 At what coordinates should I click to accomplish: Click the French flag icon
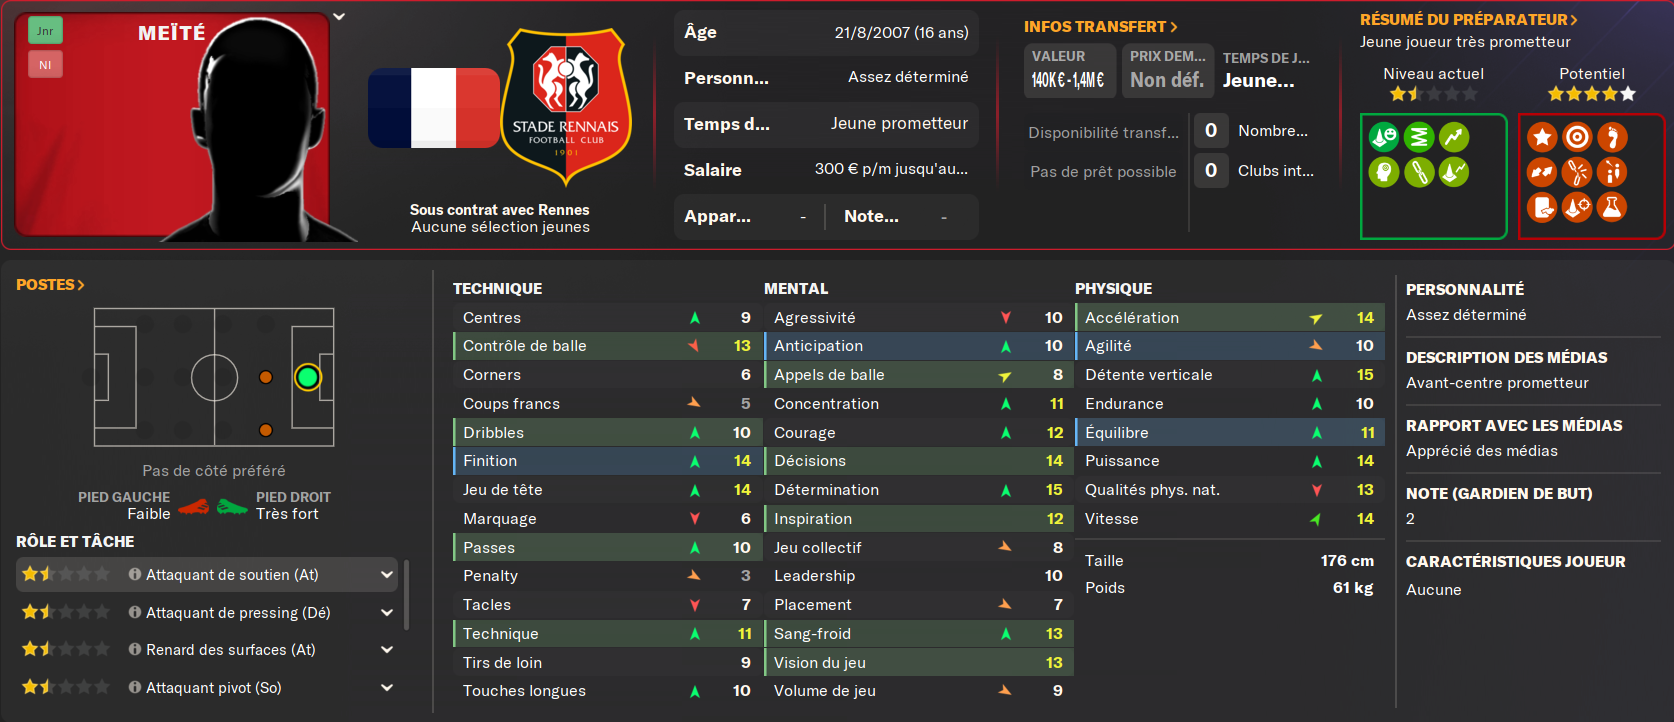pos(433,108)
